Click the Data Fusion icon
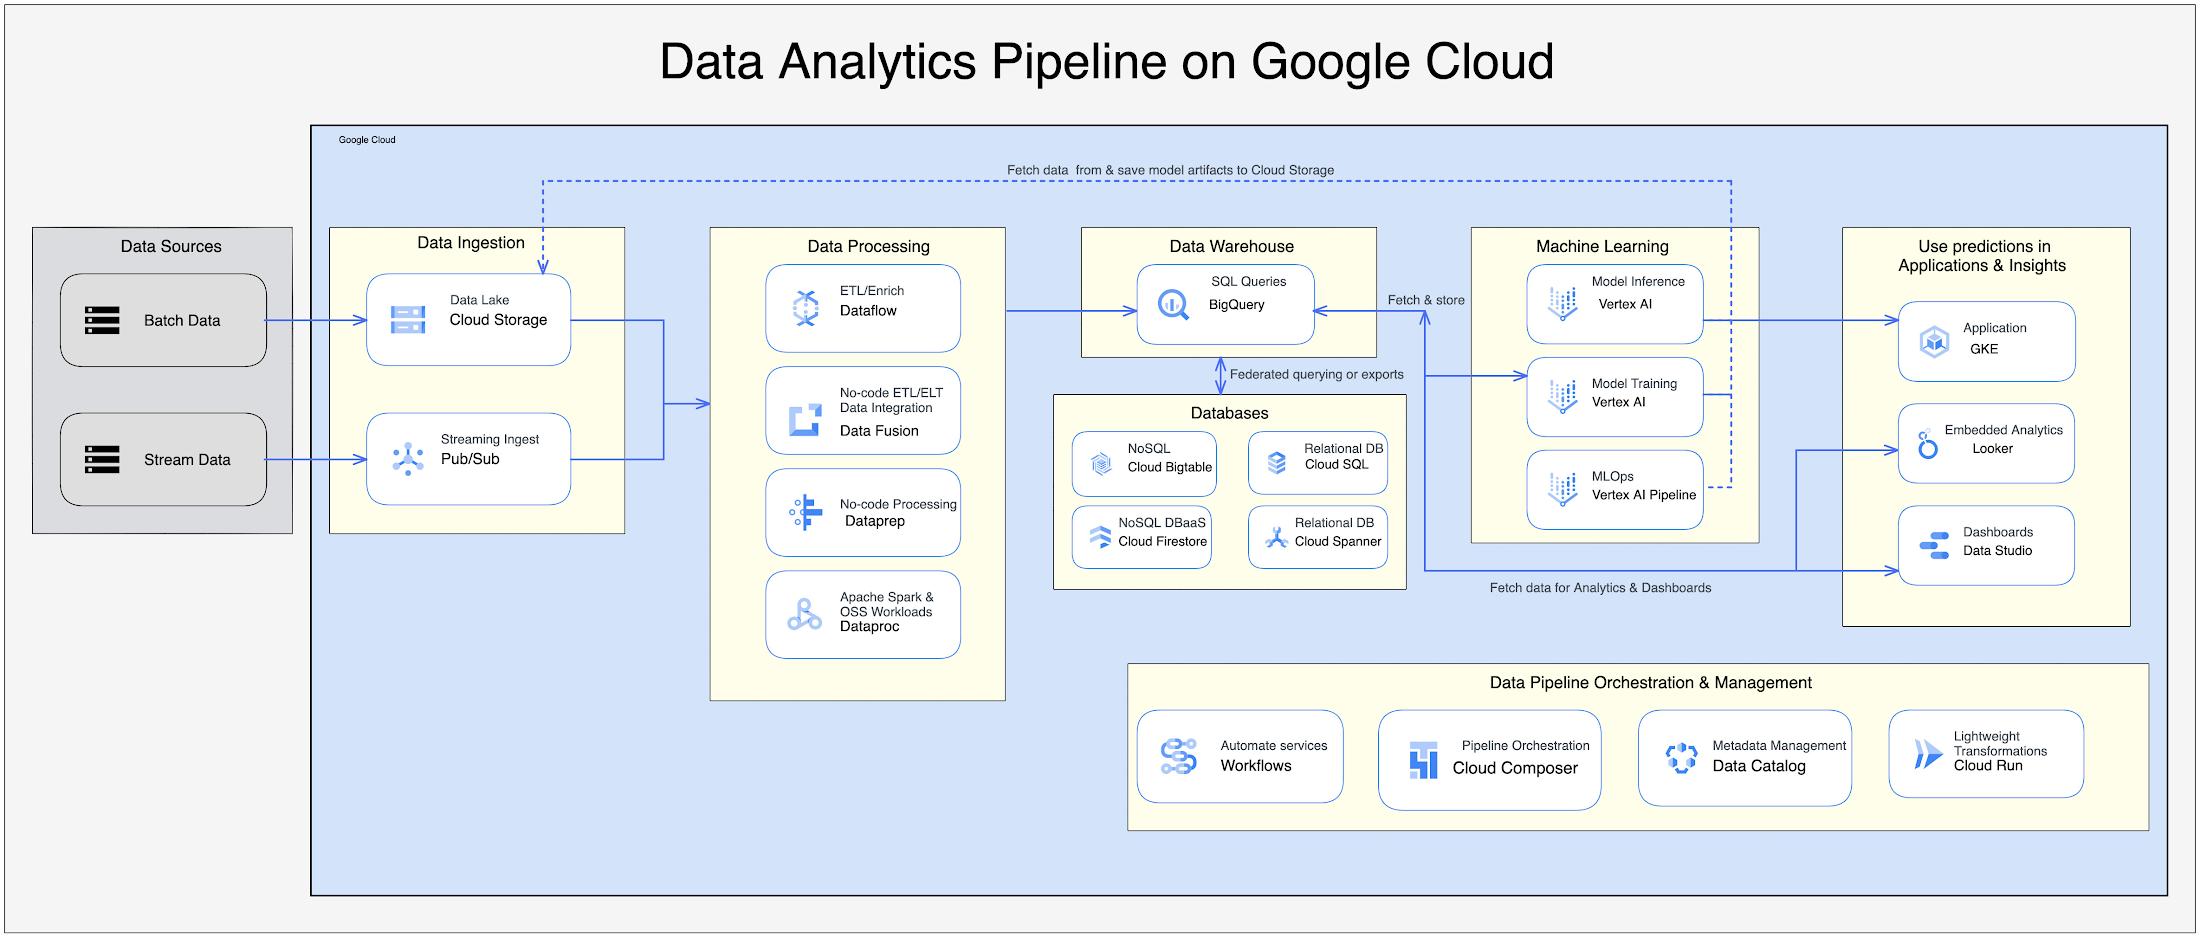The width and height of the screenshot is (2200, 937). 805,420
